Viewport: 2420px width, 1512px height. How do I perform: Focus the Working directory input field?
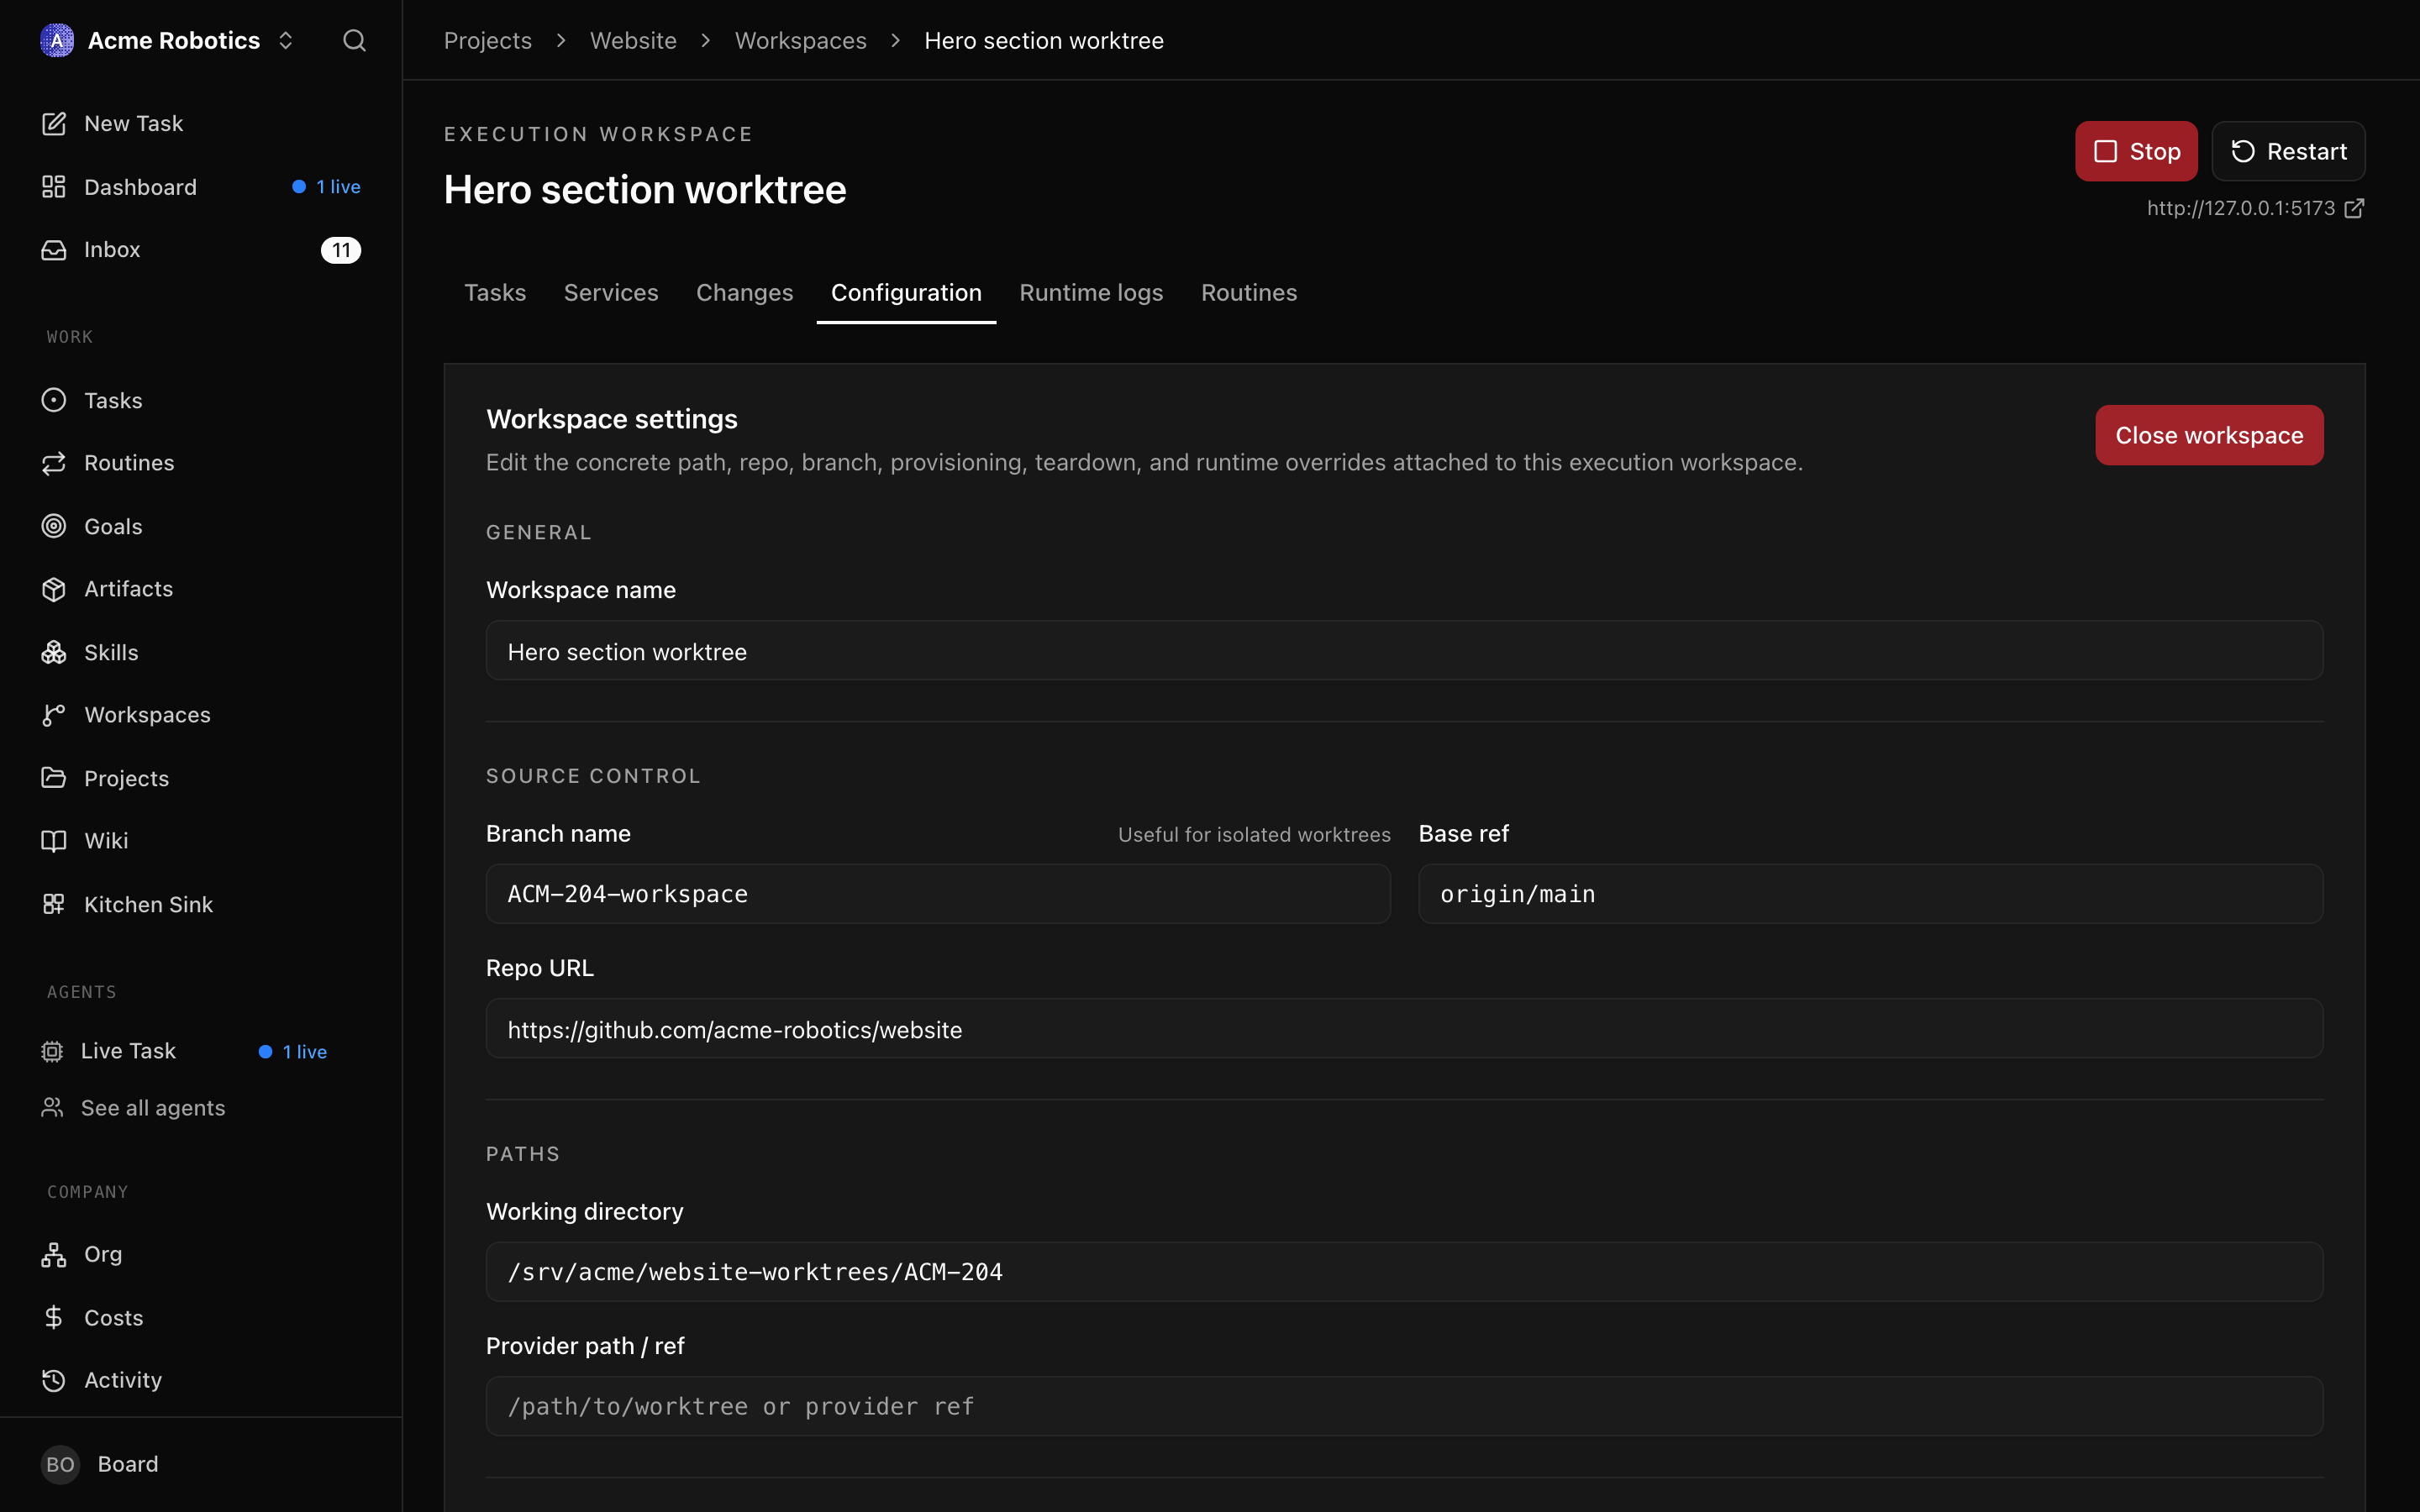coord(1404,1272)
